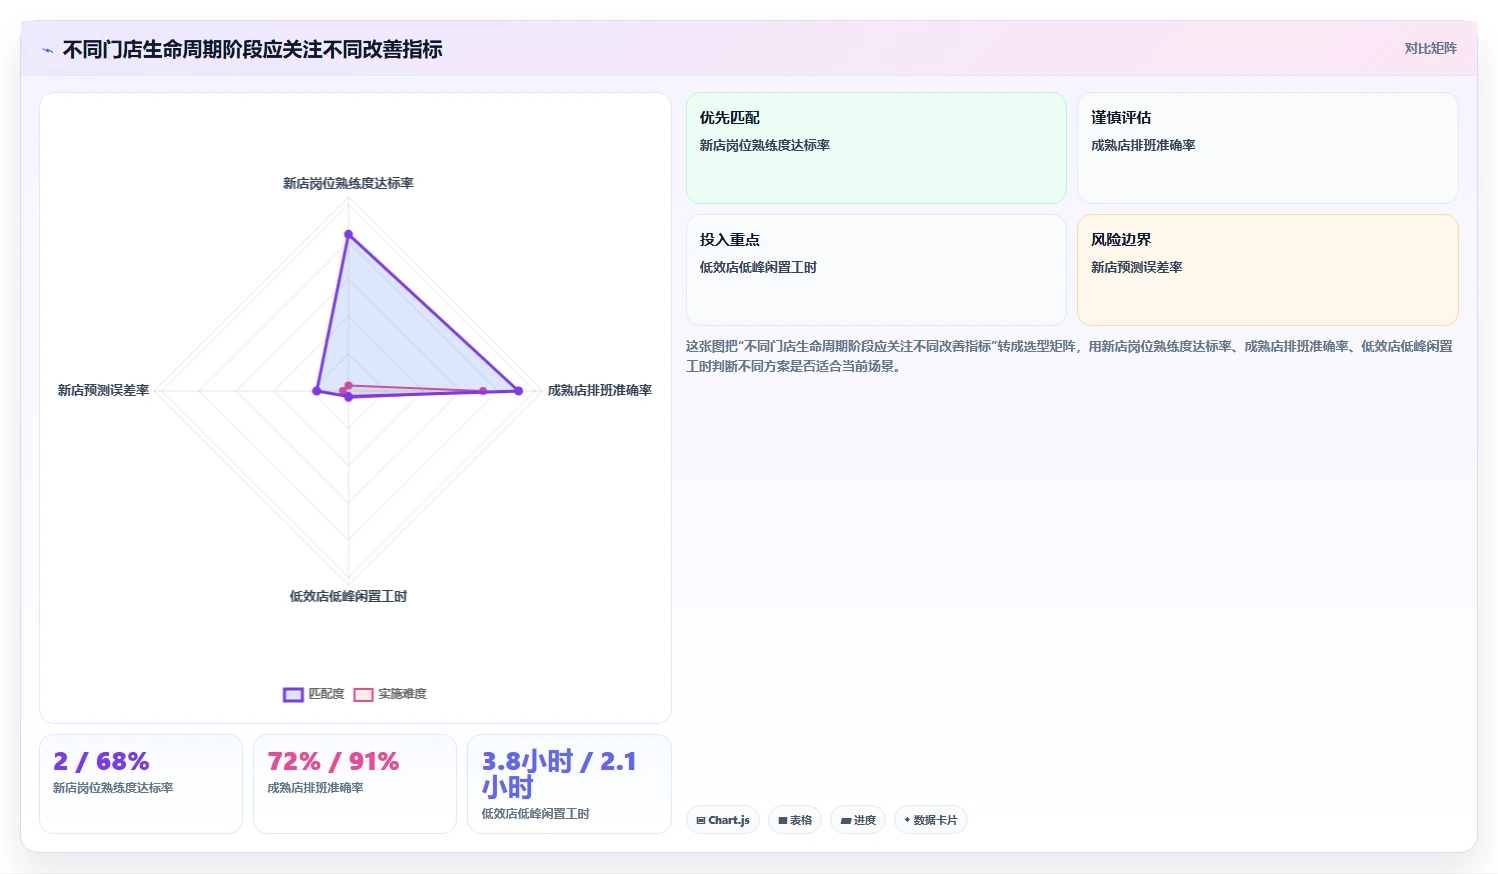The image size is (1498, 874).
Task: Click the 表格 tag icon
Action: (x=783, y=820)
